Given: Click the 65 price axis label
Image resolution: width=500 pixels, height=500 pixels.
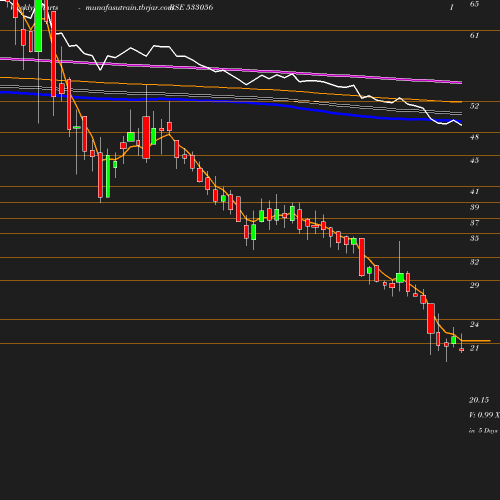Looking at the screenshot, I should 474,4.
